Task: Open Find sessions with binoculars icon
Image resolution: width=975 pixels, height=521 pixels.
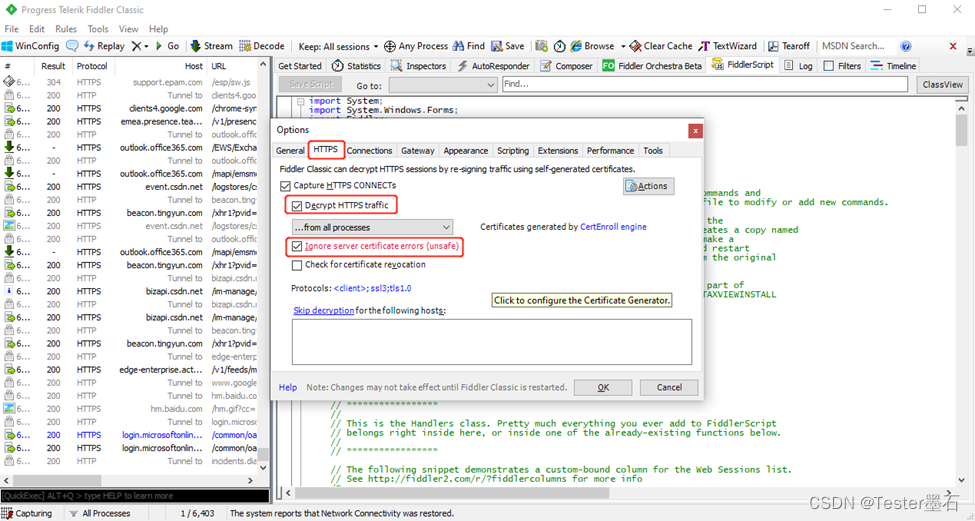Action: click(469, 46)
